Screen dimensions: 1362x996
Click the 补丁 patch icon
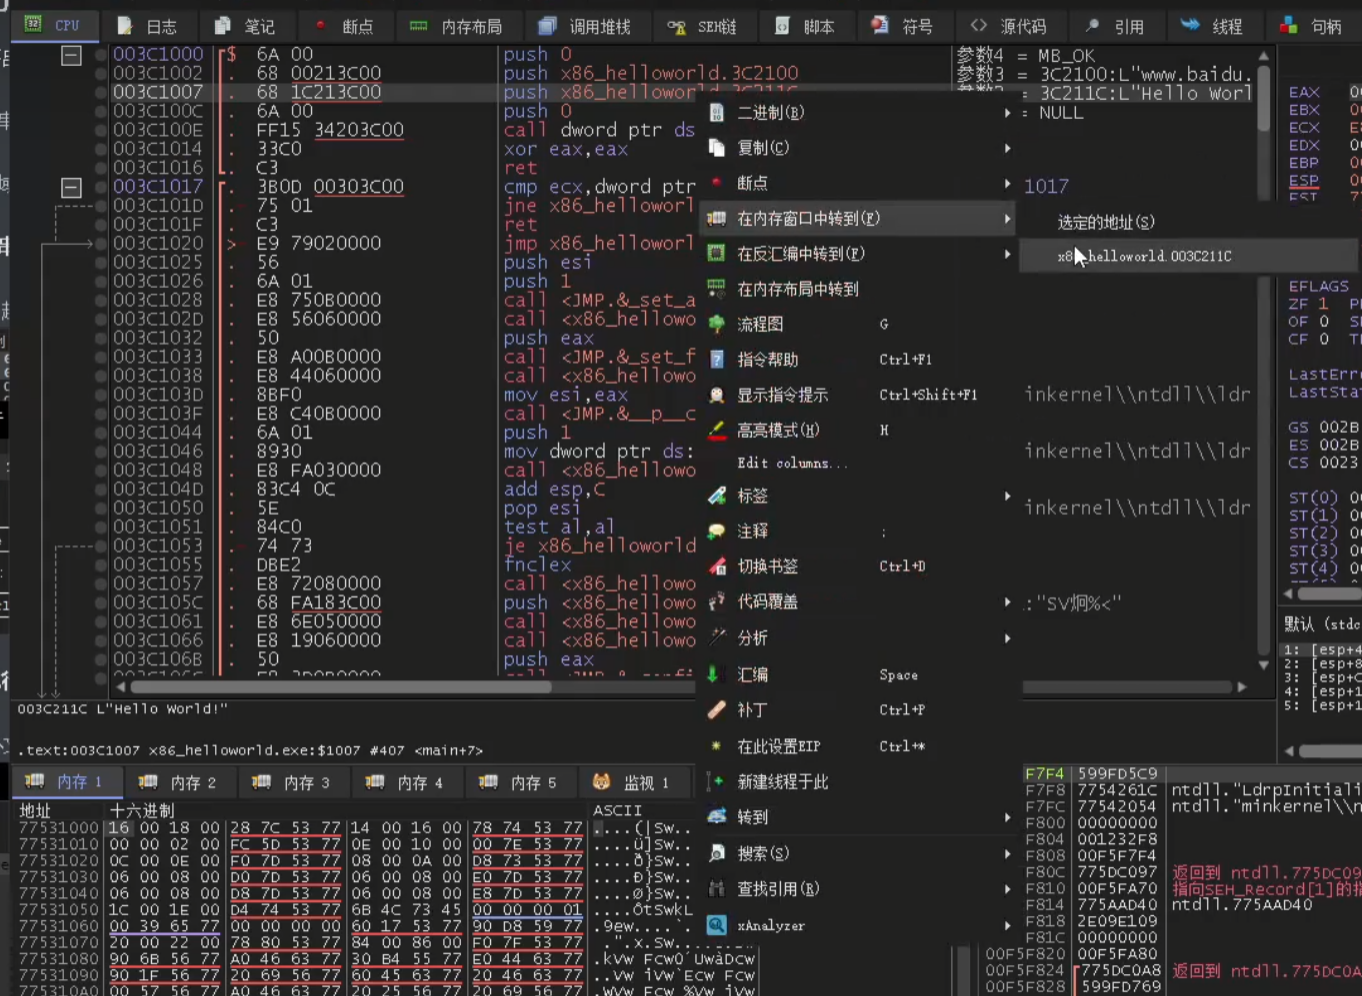coord(716,710)
